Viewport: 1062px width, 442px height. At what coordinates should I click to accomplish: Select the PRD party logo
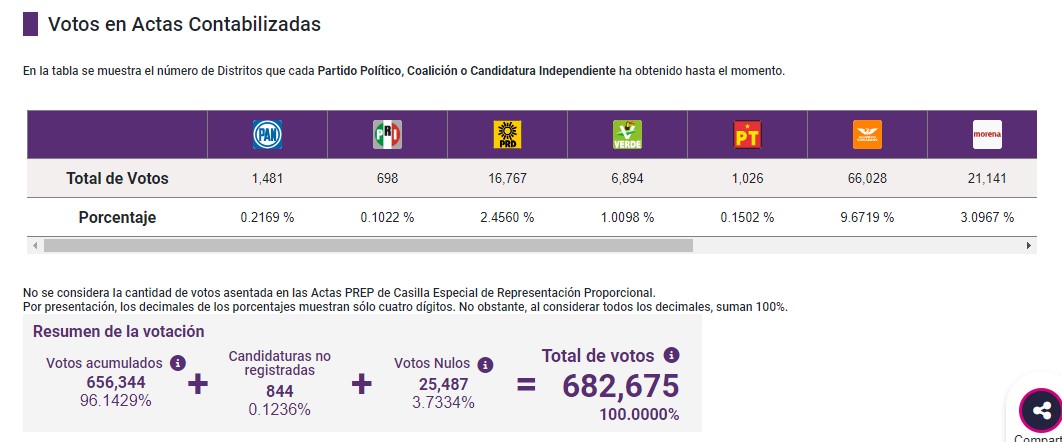click(507, 134)
